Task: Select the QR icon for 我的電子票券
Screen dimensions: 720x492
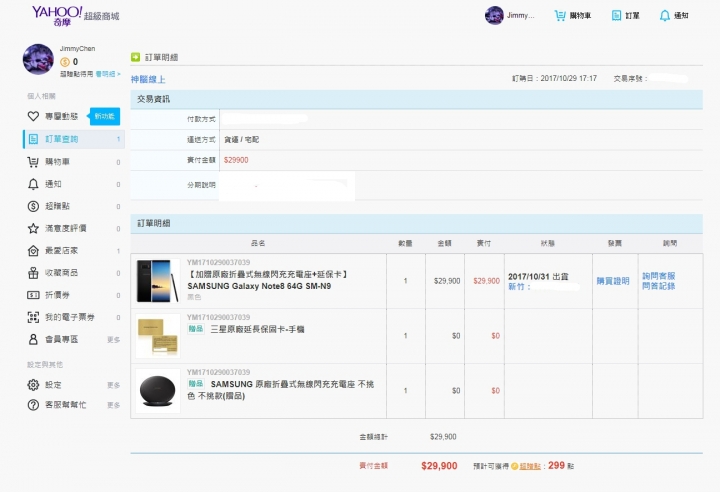Action: (33, 317)
